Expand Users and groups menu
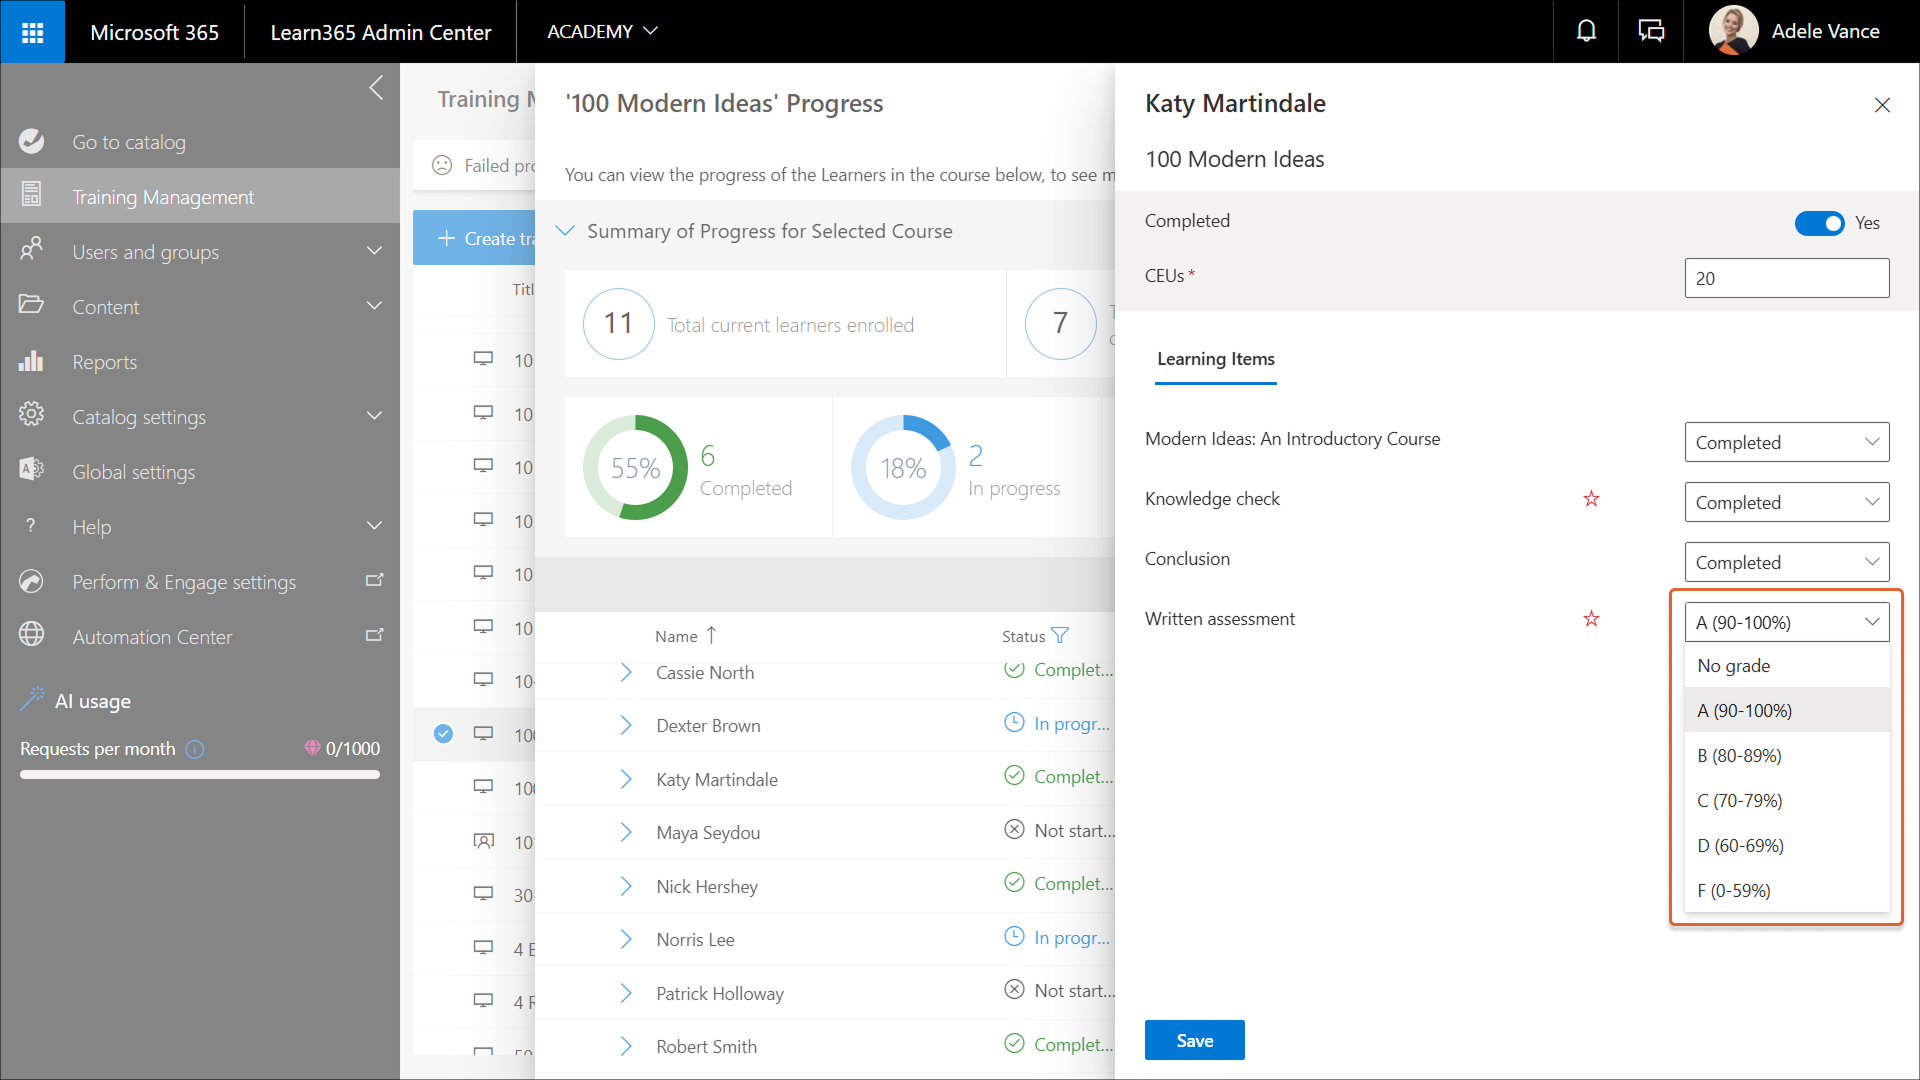The image size is (1920, 1080). click(x=375, y=251)
